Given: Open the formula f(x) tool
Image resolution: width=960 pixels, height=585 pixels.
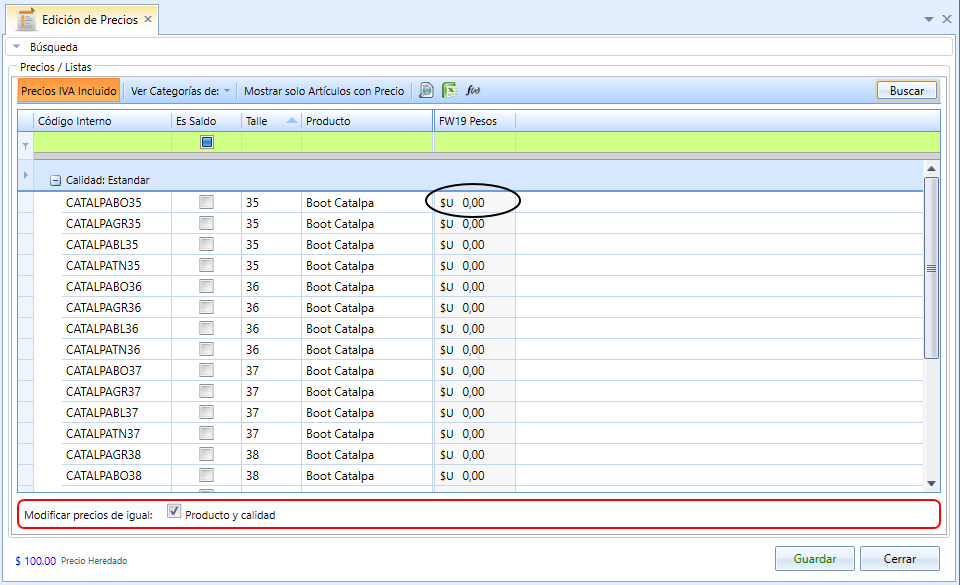Looking at the screenshot, I should tap(473, 91).
